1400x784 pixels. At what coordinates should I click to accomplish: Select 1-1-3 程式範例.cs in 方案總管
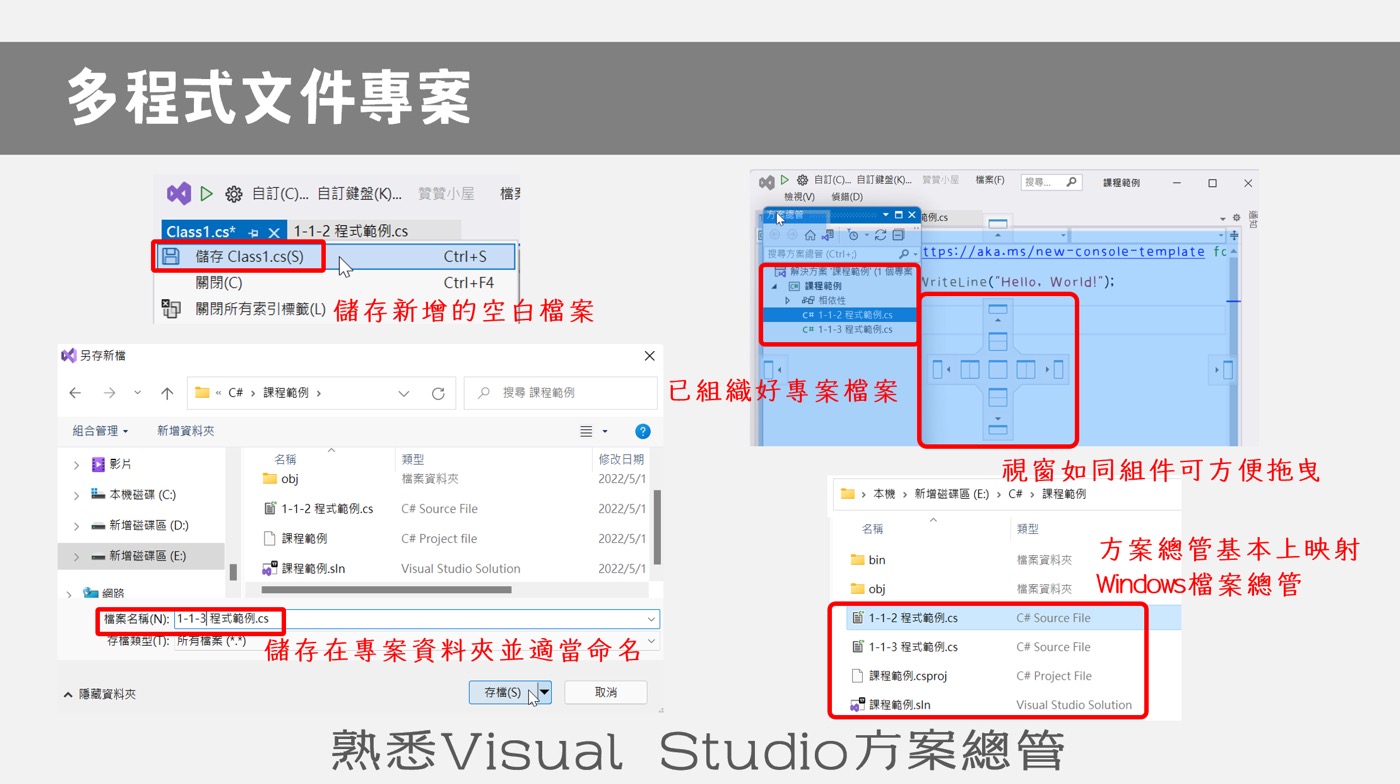click(x=847, y=329)
